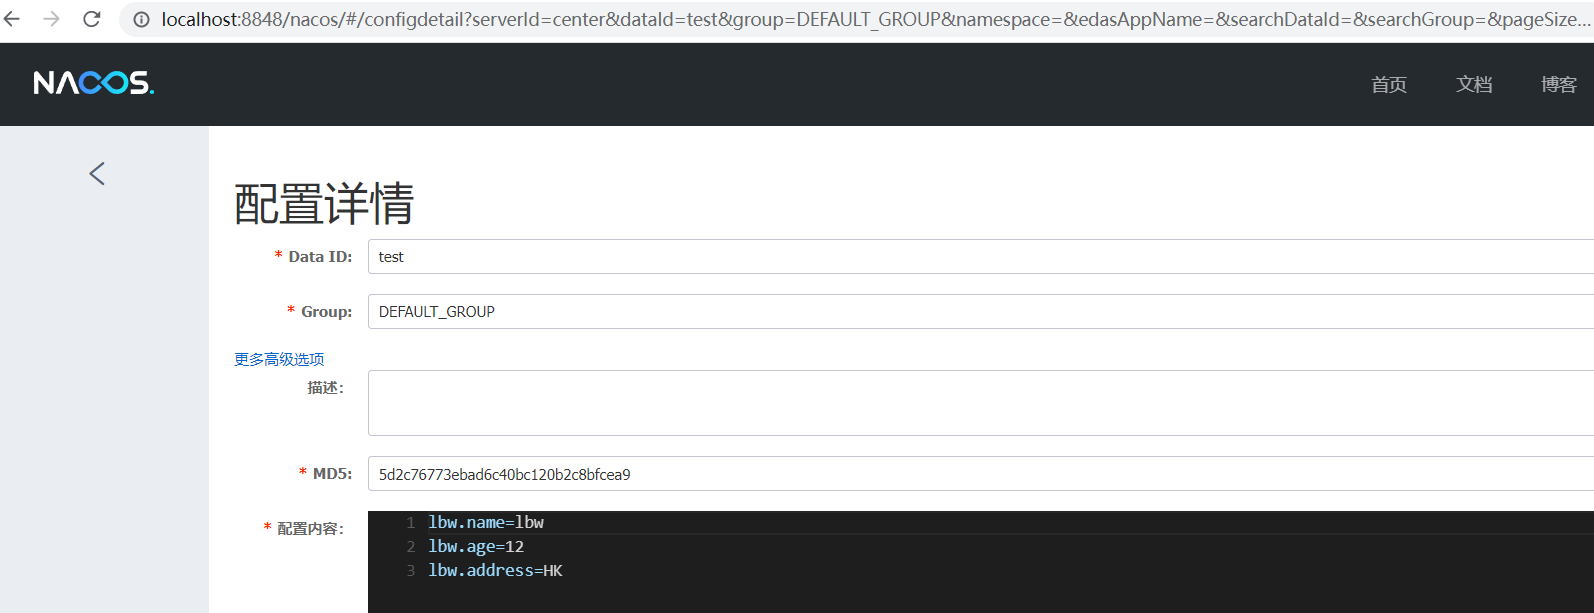Viewport: 1594px width, 613px height.
Task: Click the line lbw.address=HK in editor
Action: (x=495, y=570)
